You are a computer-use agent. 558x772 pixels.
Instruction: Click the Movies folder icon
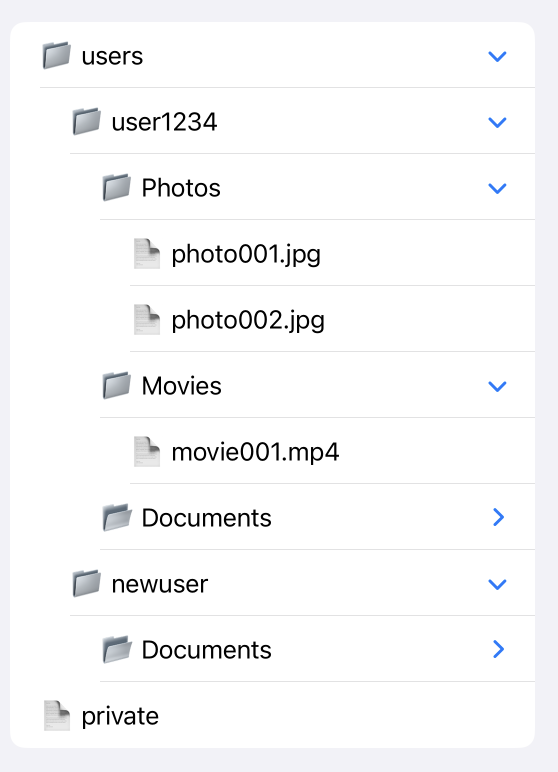click(117, 385)
